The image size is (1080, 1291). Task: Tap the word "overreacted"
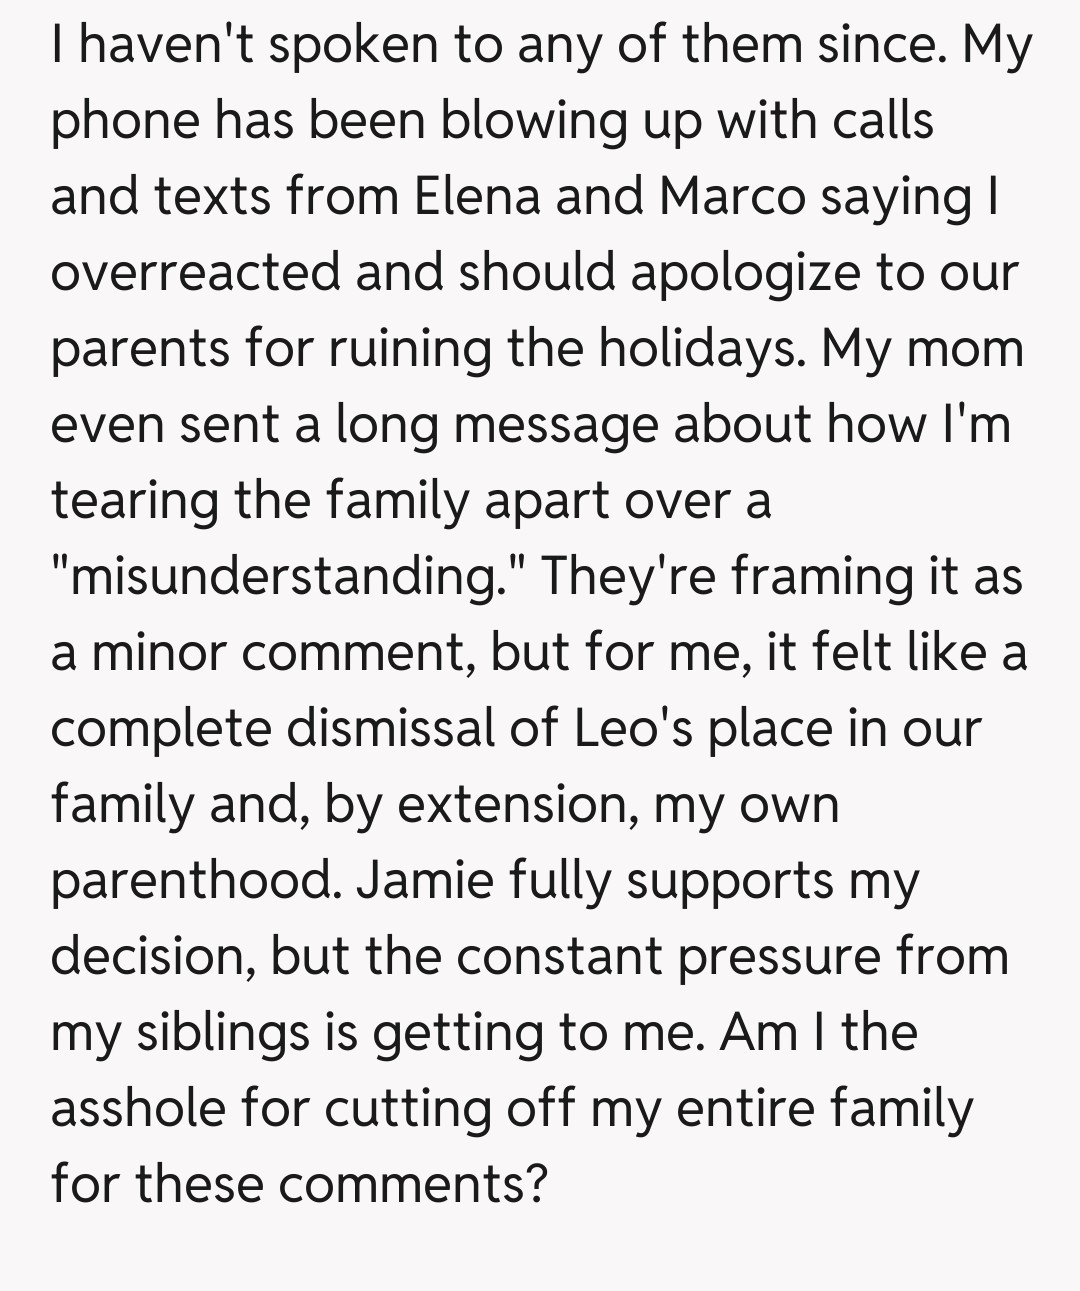click(196, 272)
